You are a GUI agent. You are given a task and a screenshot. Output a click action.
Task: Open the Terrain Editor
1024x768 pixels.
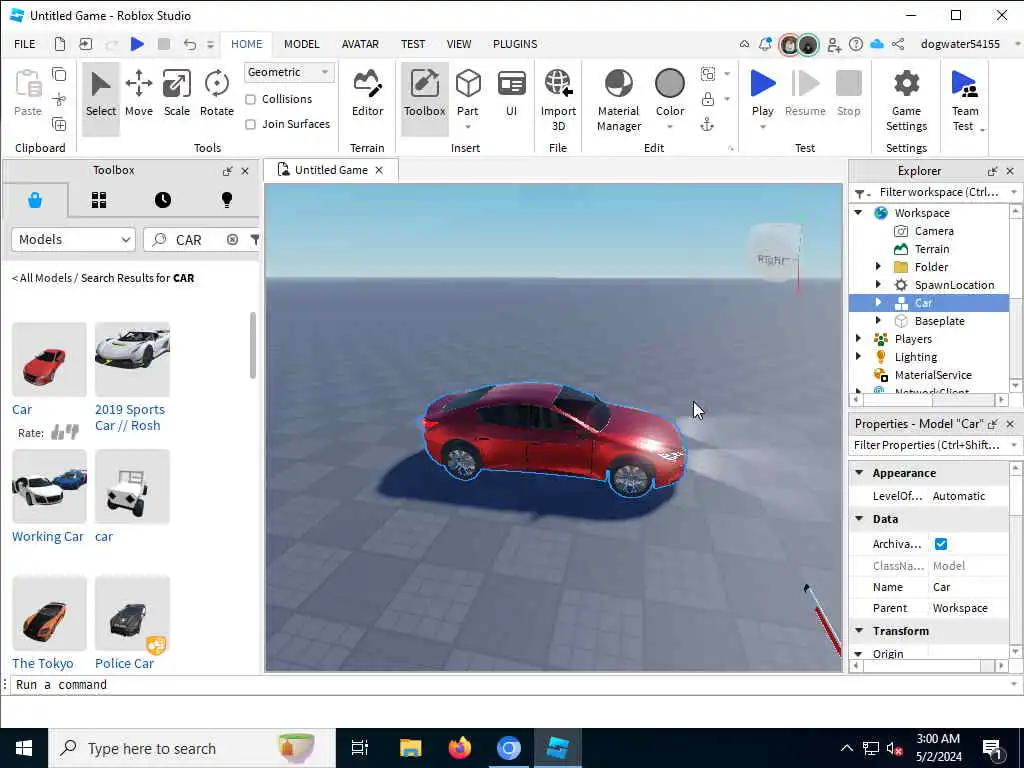[367, 93]
